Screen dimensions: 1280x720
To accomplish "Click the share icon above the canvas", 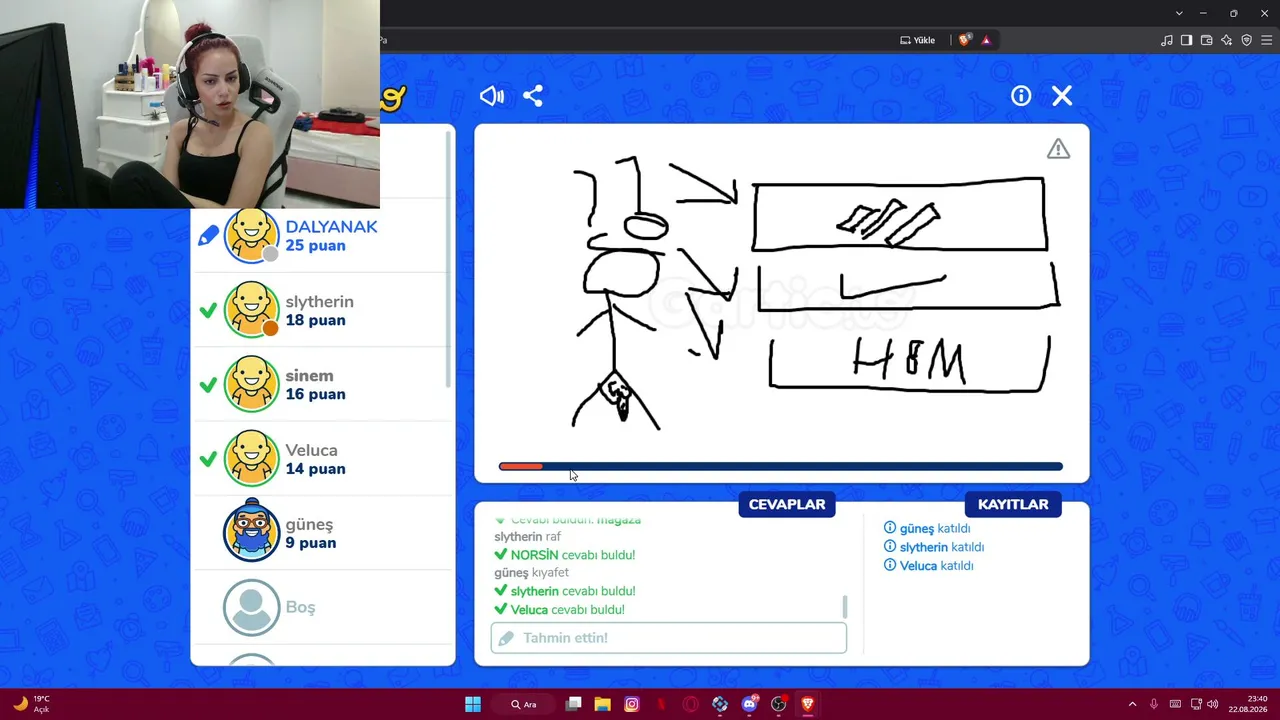I will (533, 96).
